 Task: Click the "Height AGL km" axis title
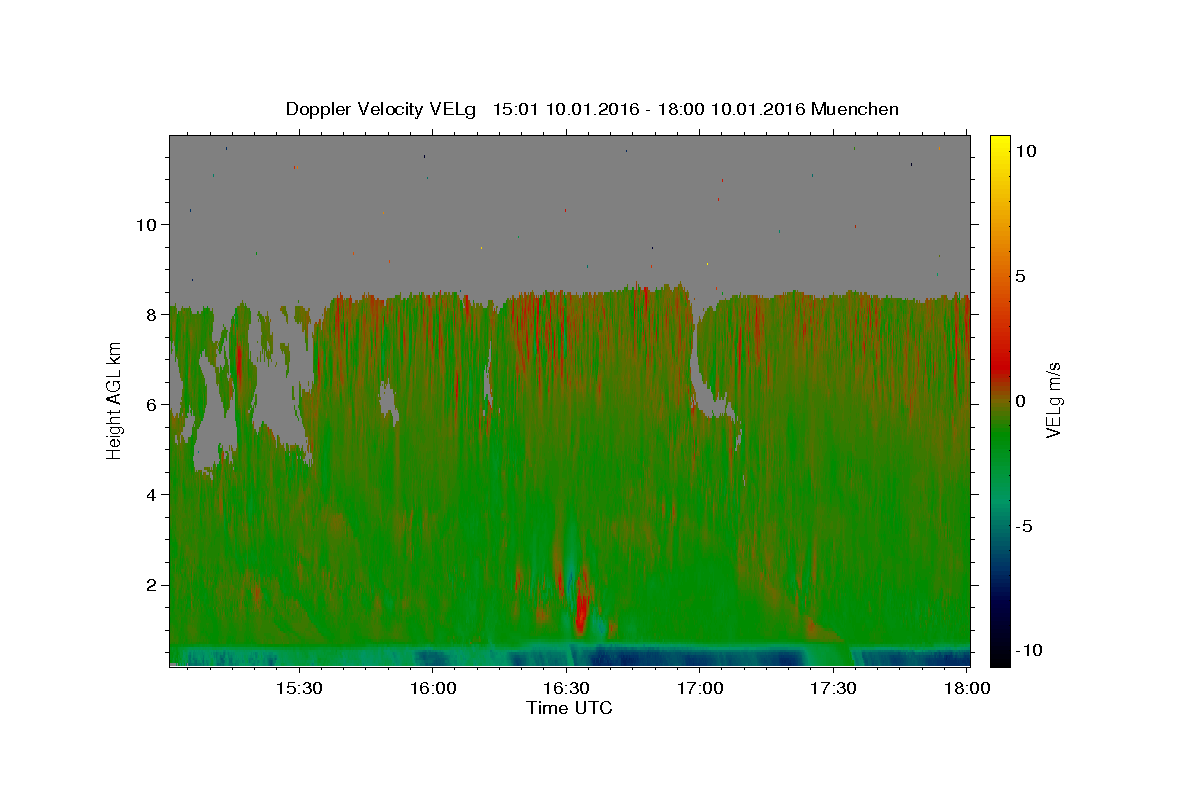point(114,399)
